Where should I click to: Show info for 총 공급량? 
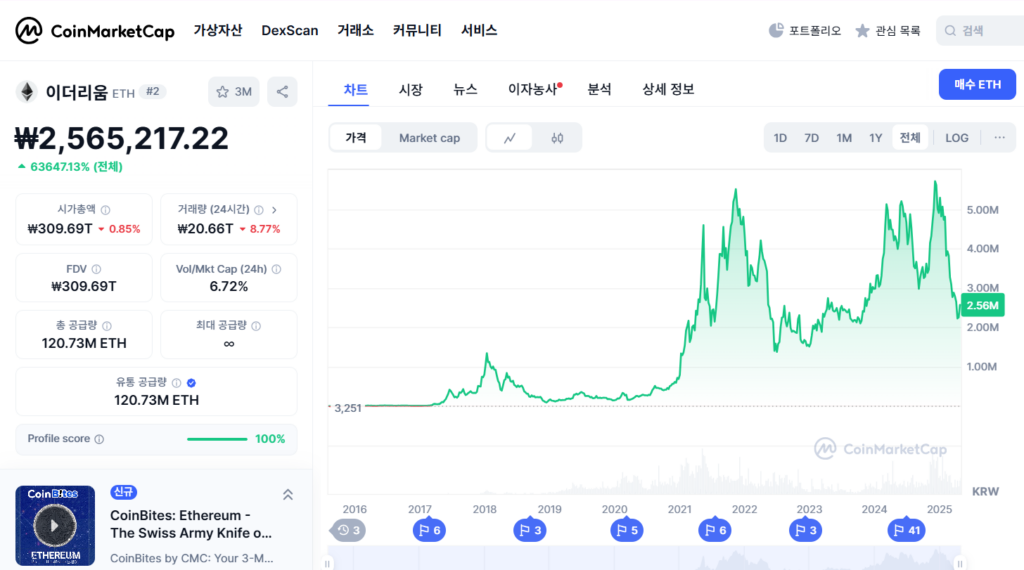[x=107, y=326]
